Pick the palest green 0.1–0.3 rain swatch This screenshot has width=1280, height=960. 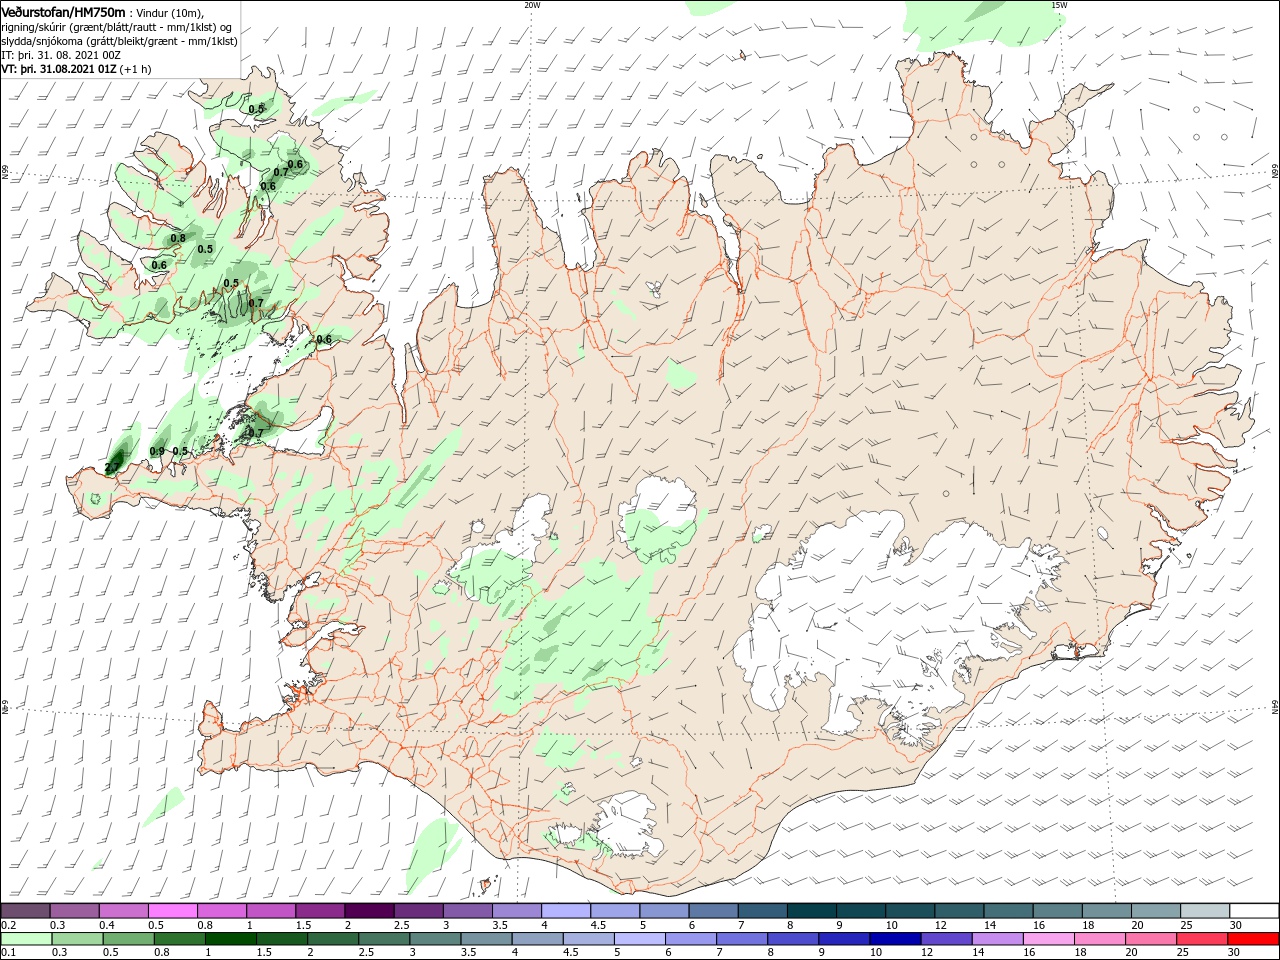(x=27, y=938)
